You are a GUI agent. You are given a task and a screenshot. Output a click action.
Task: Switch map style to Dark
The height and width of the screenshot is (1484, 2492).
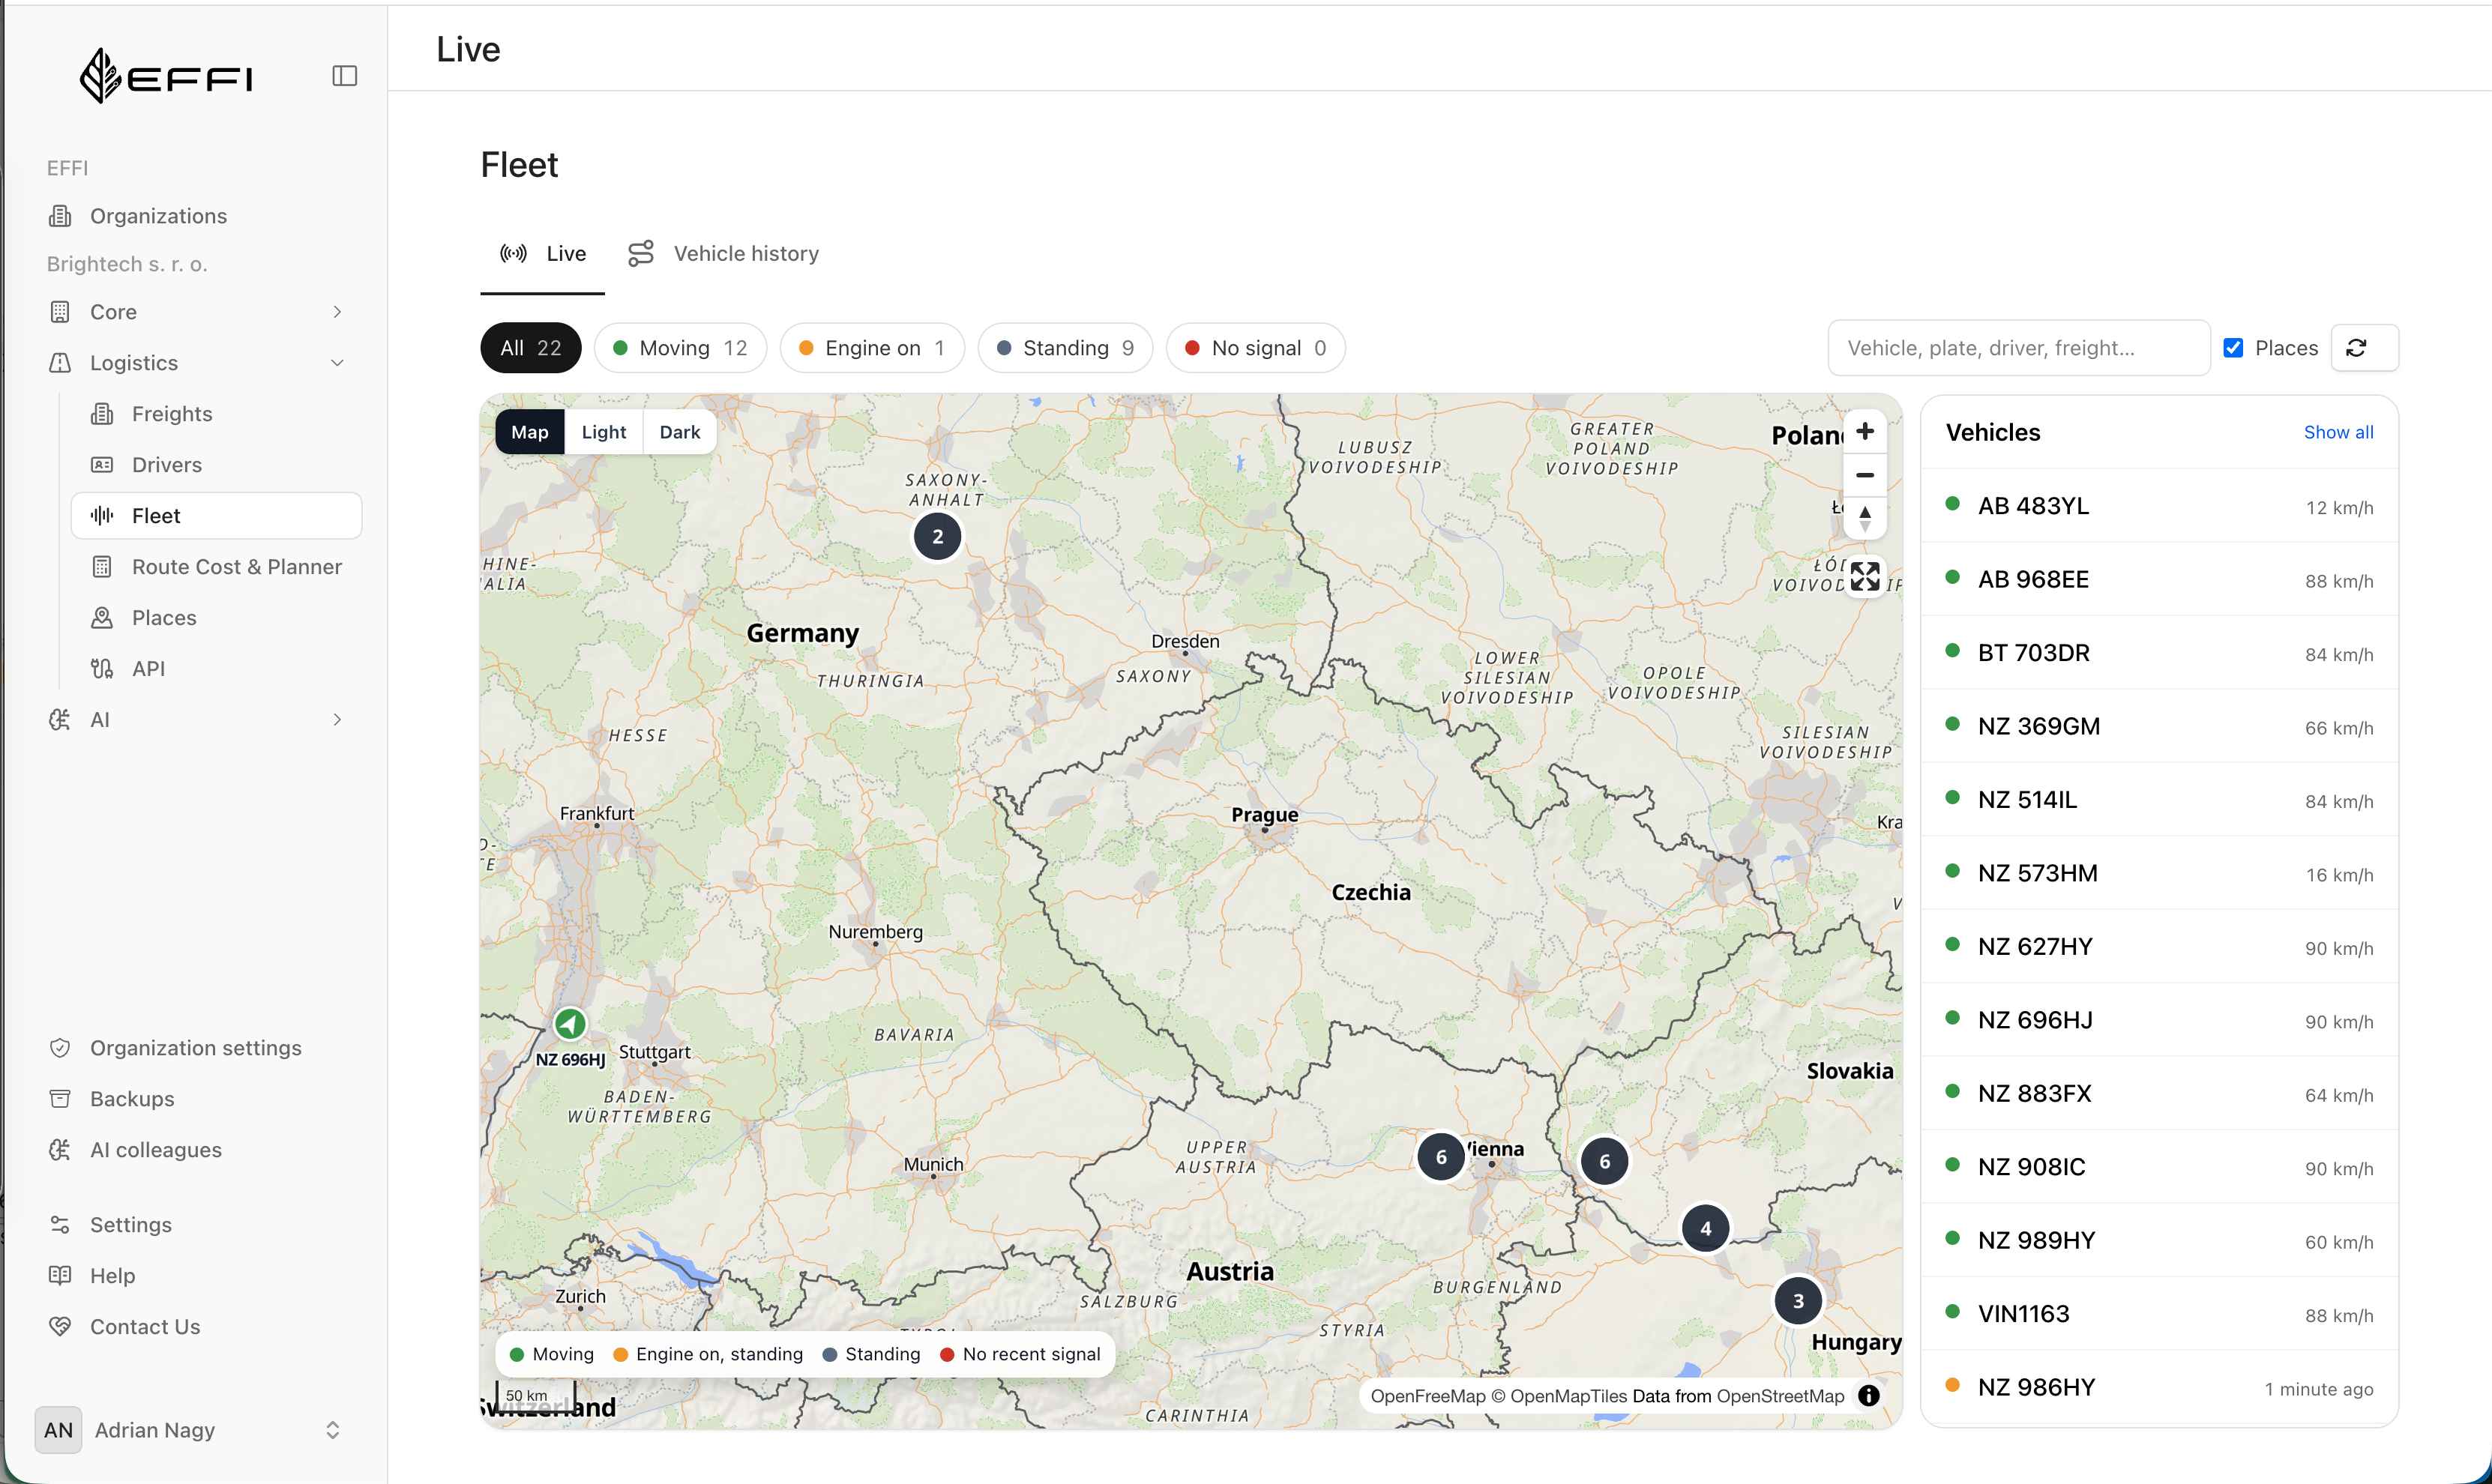click(679, 432)
